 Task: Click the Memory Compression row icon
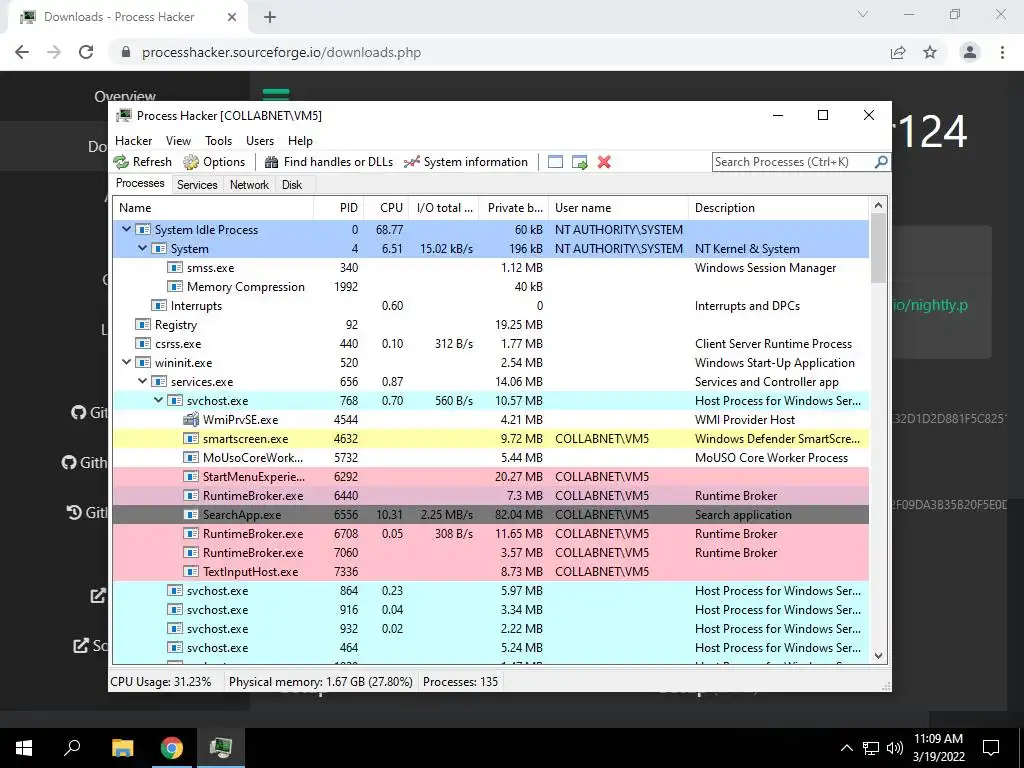[174, 287]
